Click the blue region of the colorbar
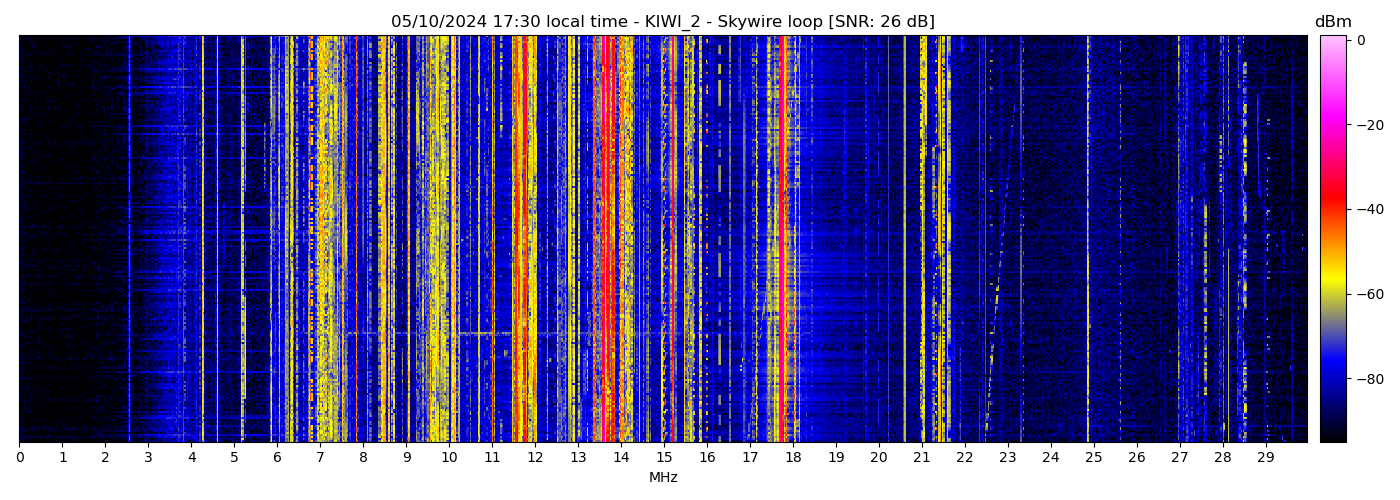The height and width of the screenshot is (500, 1400). click(1332, 375)
